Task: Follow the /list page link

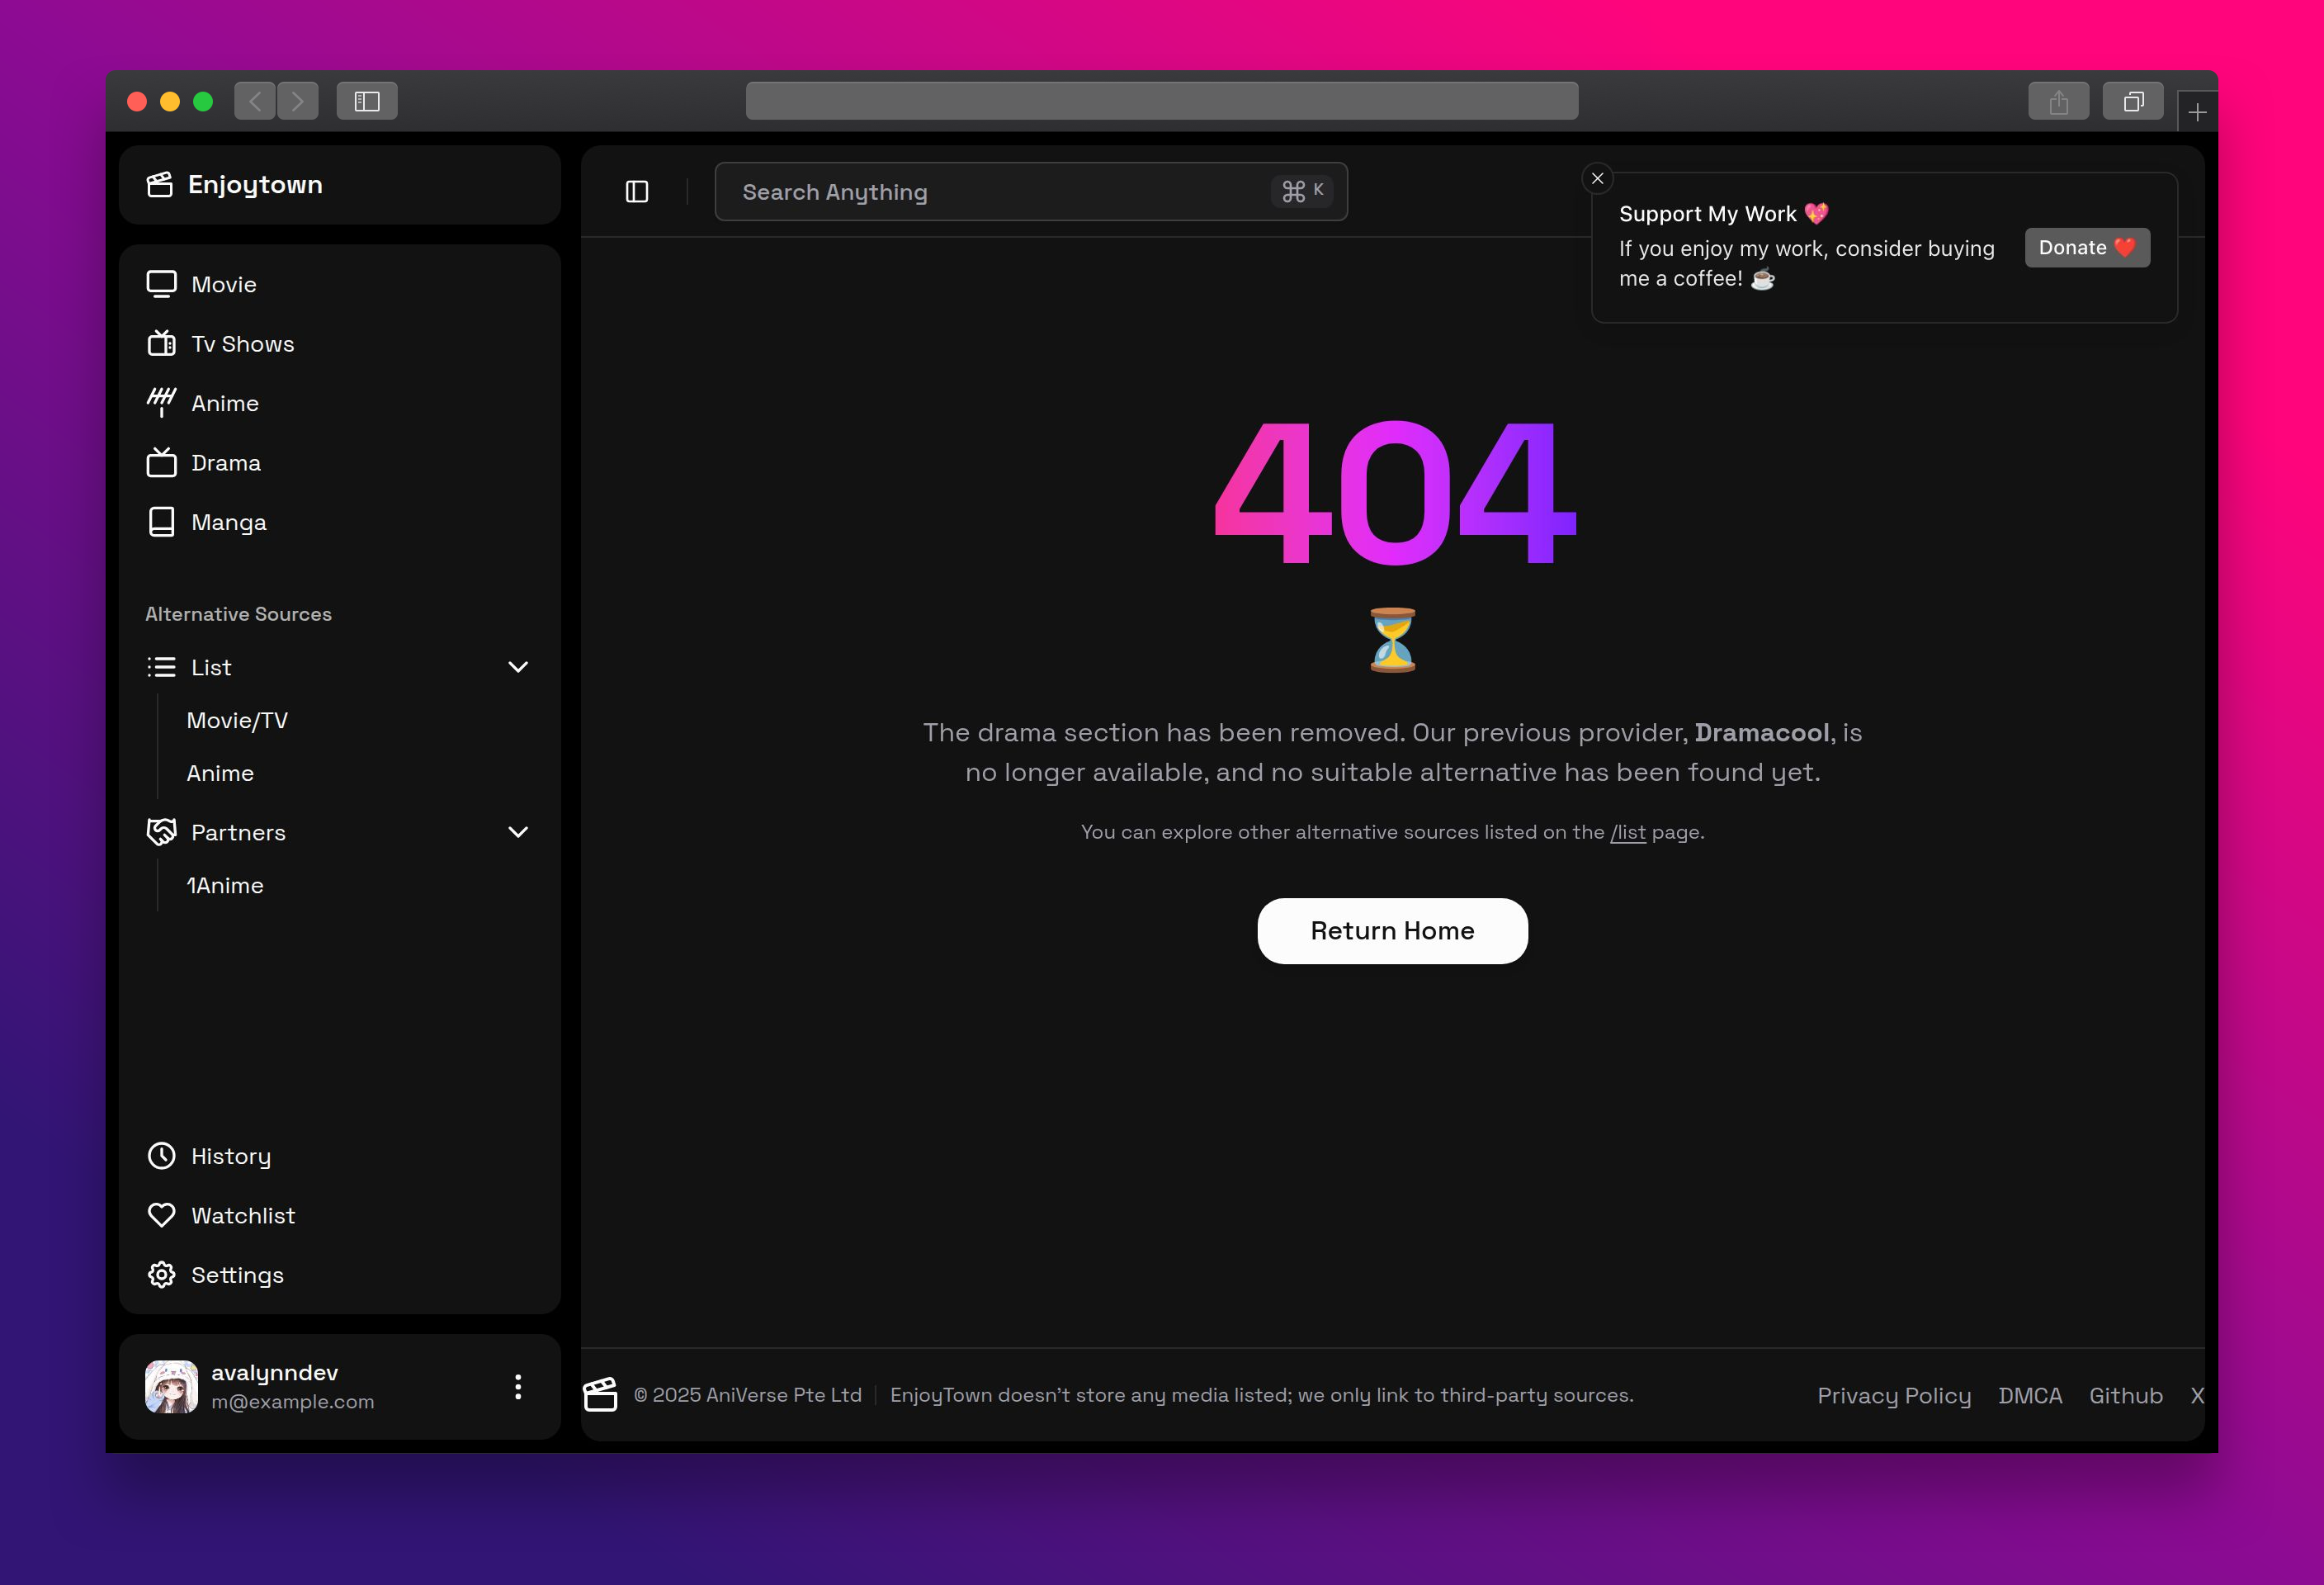Action: tap(1628, 832)
